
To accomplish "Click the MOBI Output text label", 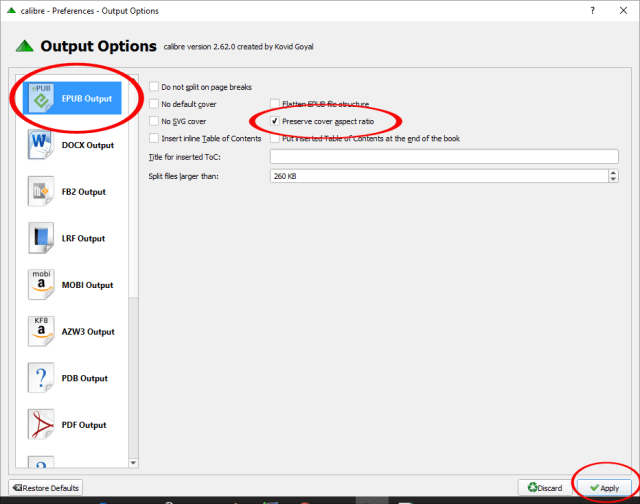I will [x=87, y=285].
